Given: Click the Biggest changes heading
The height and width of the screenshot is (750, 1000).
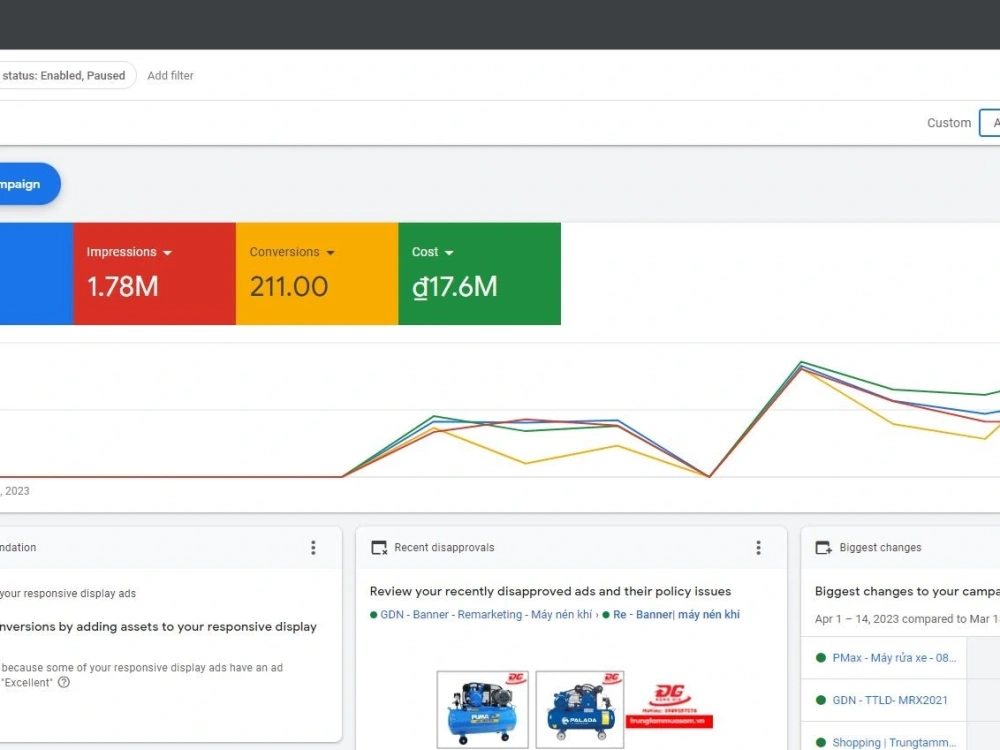Looking at the screenshot, I should pos(880,547).
